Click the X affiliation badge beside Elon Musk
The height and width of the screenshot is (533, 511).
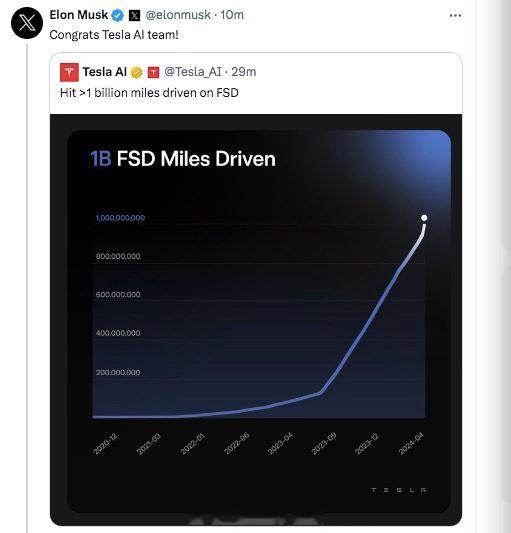pyautogui.click(x=134, y=15)
